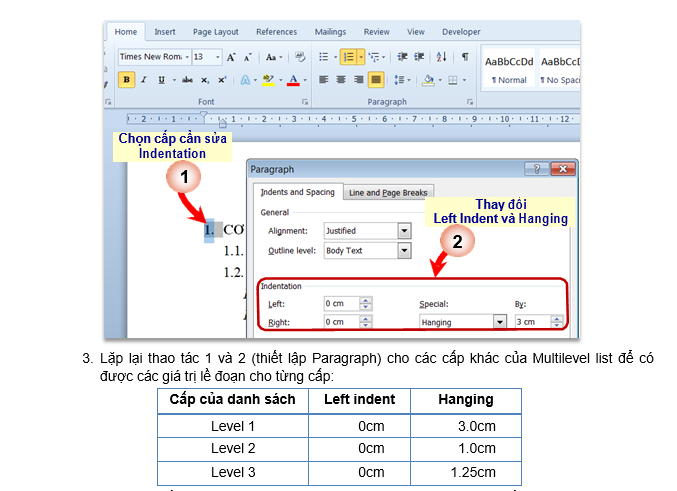Click the Italic formatting icon

pyautogui.click(x=143, y=80)
